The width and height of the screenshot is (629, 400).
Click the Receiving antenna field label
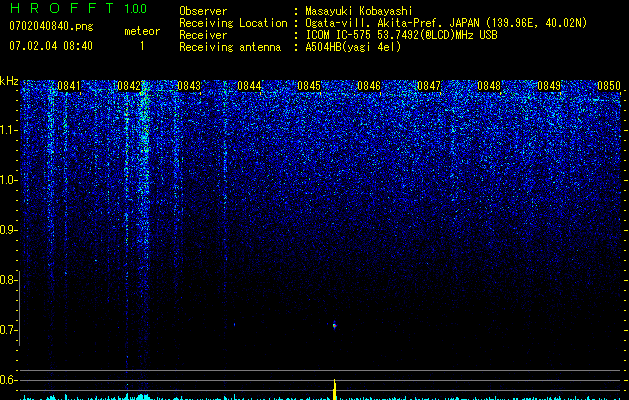pos(230,47)
